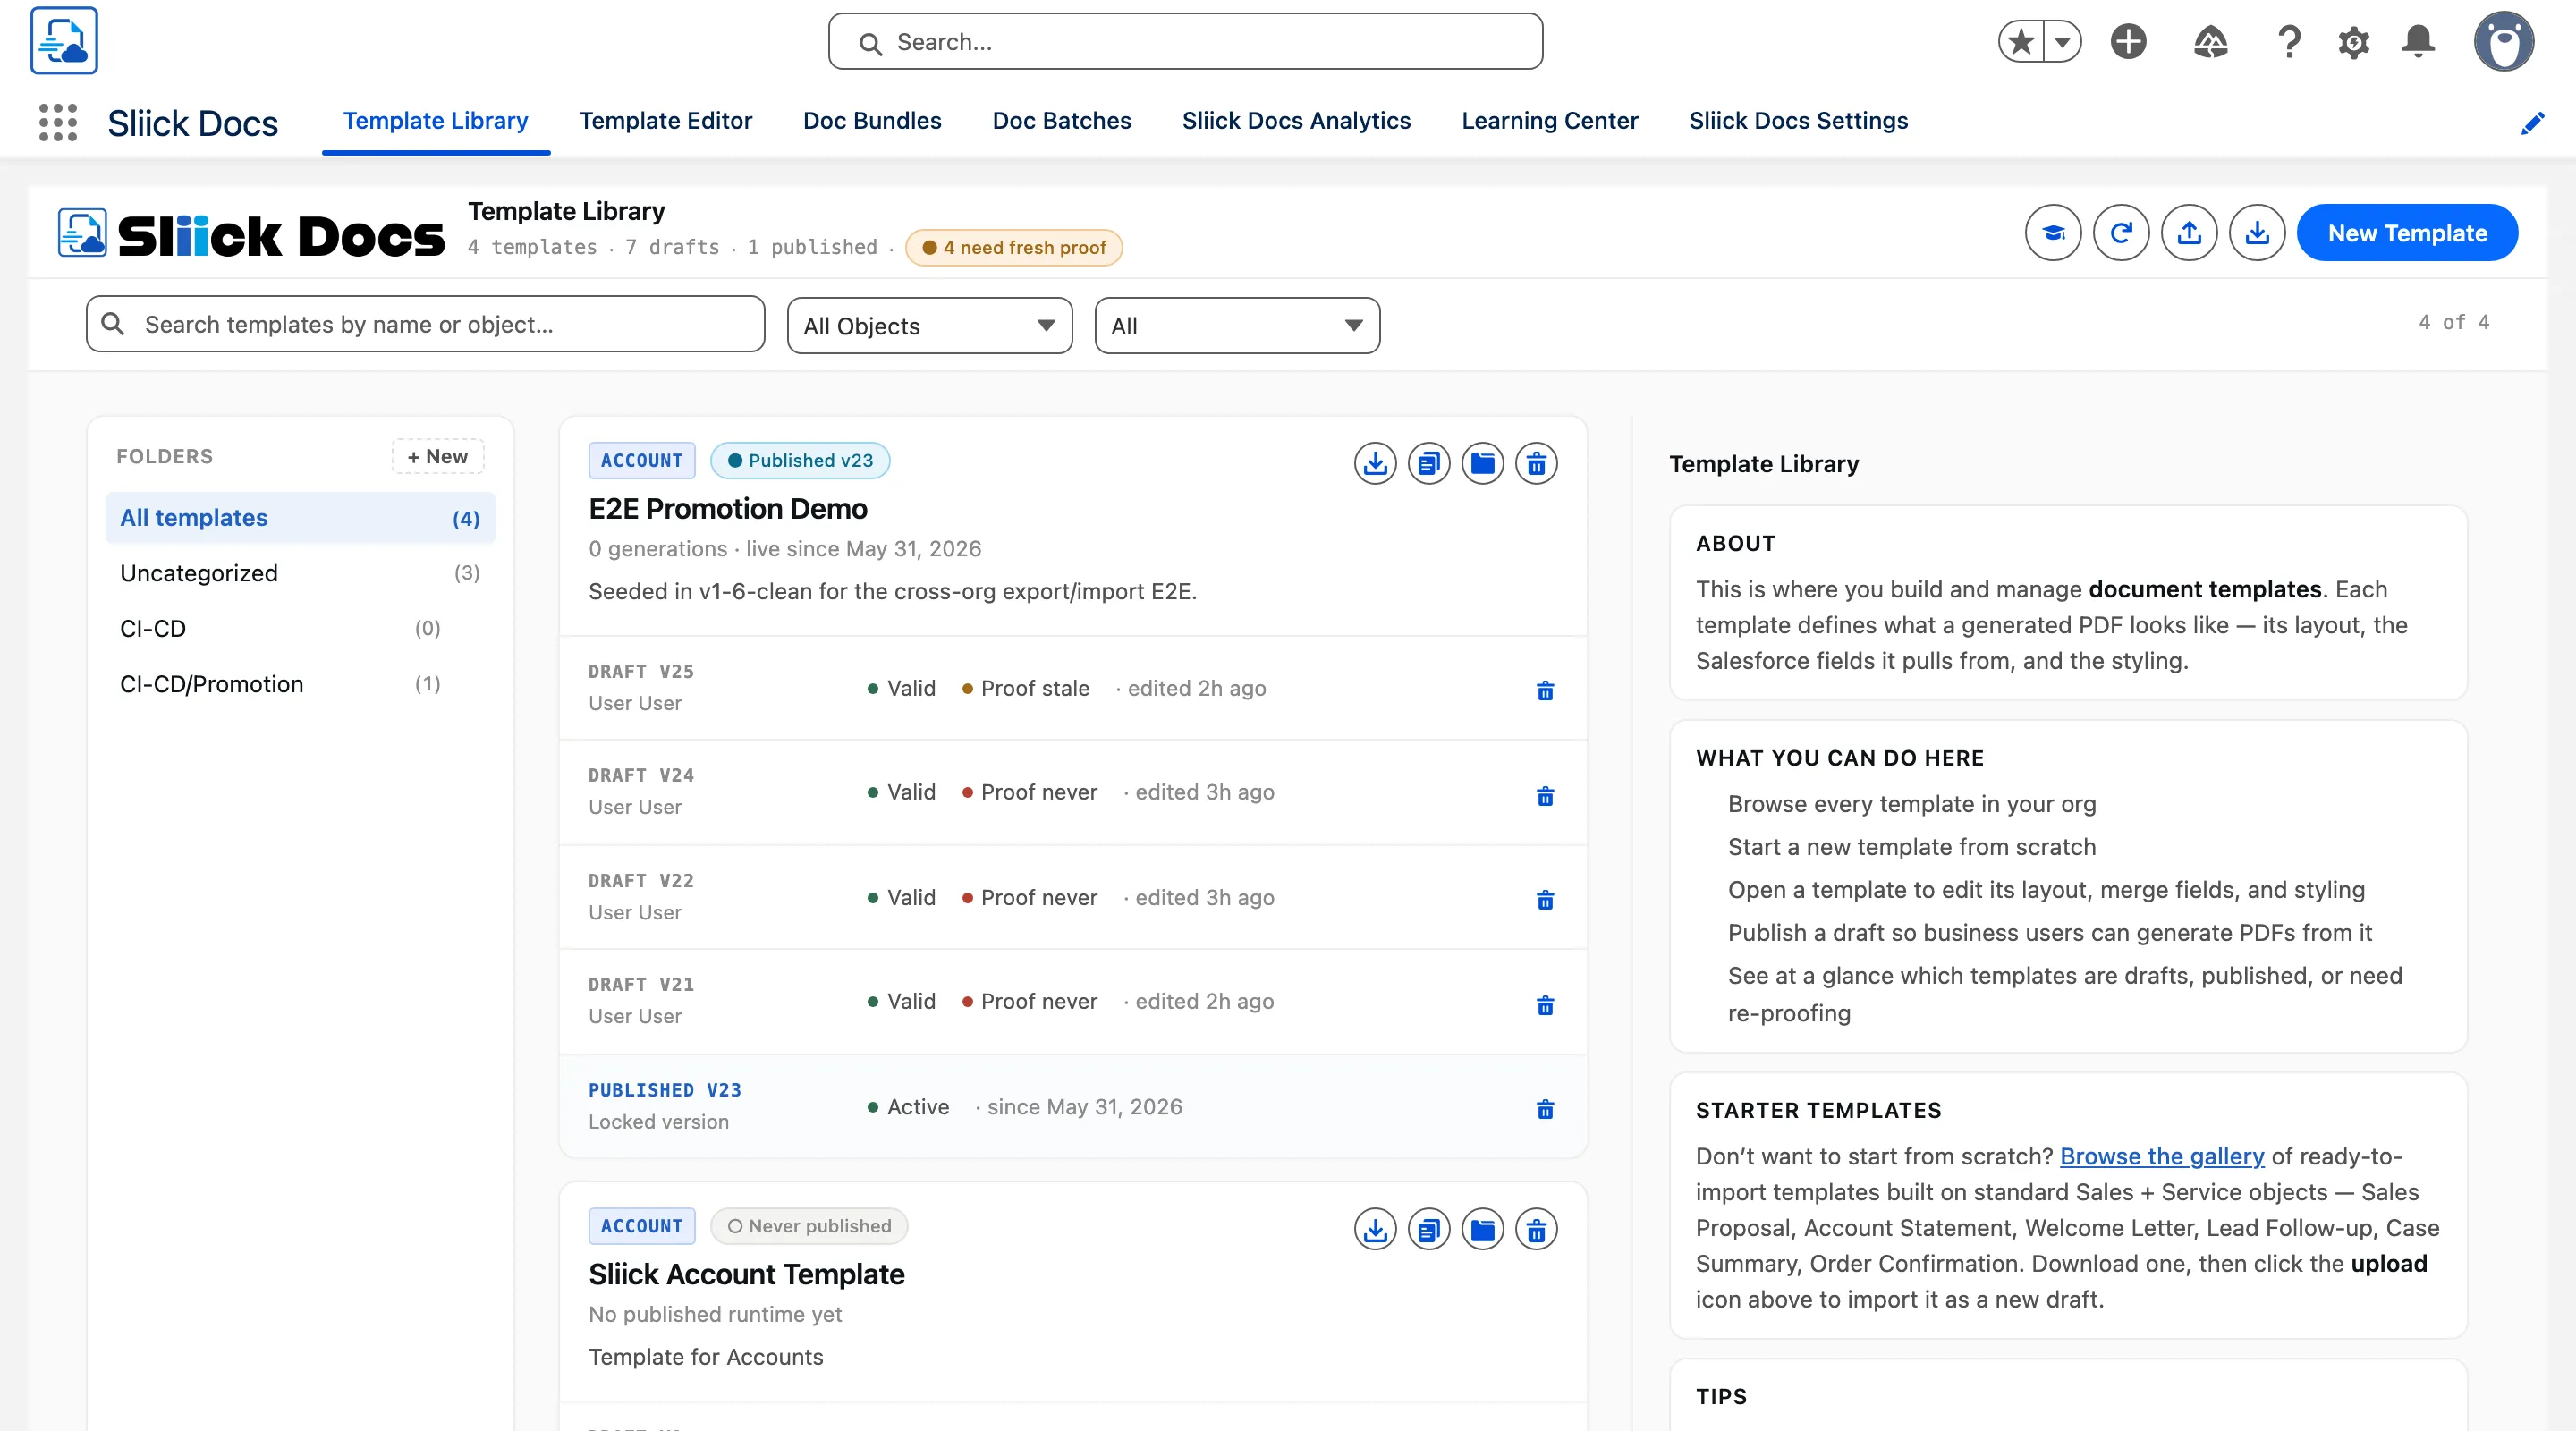Image resolution: width=2576 pixels, height=1431 pixels.
Task: Open the Learning Center tab
Action: pos(1549,121)
